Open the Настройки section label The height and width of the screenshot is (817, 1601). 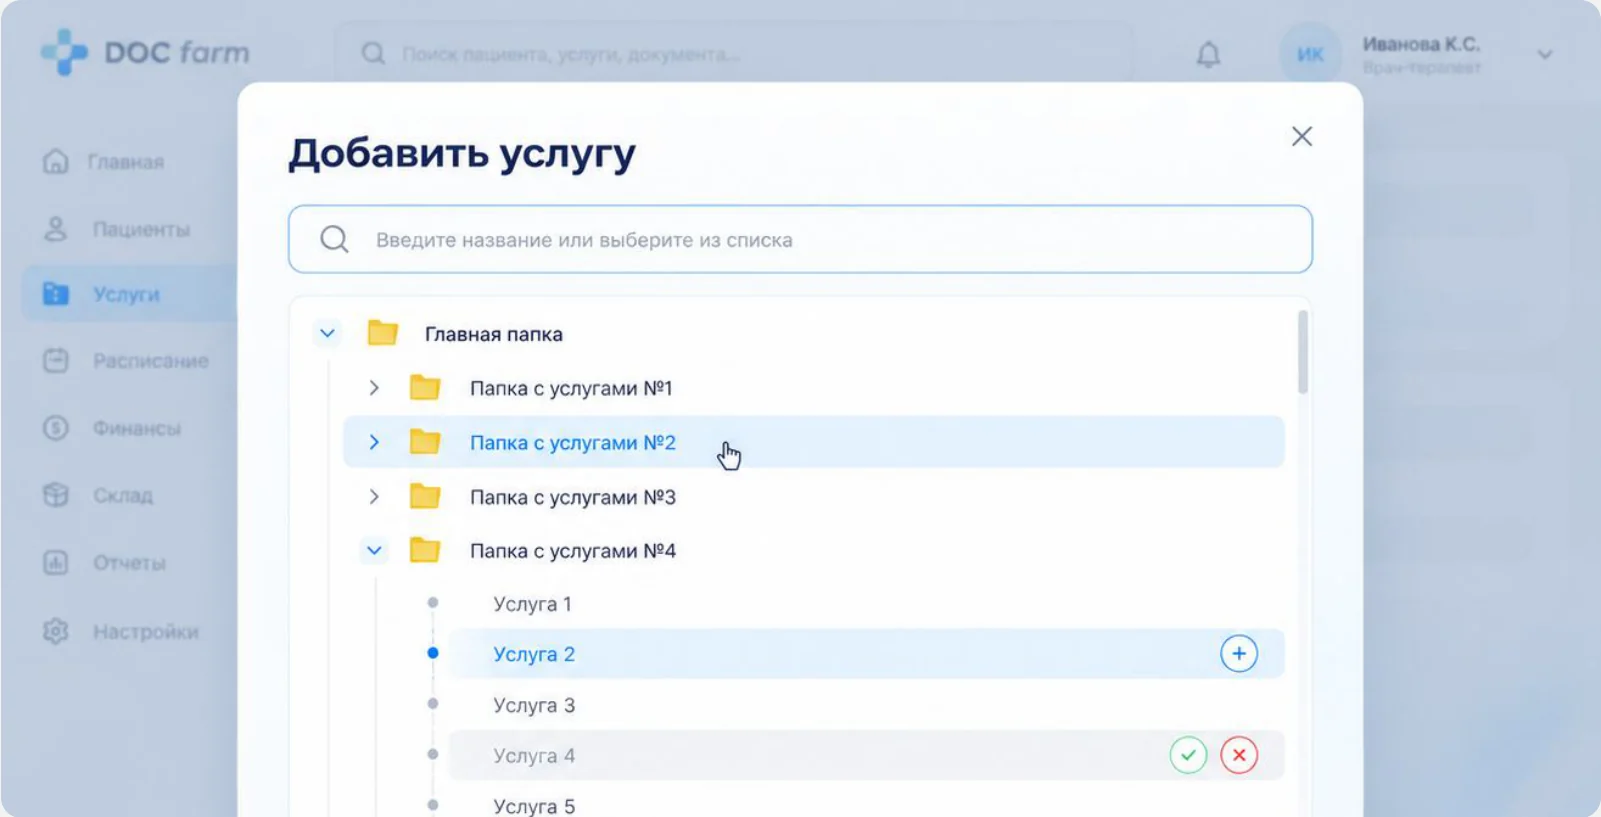coord(146,632)
